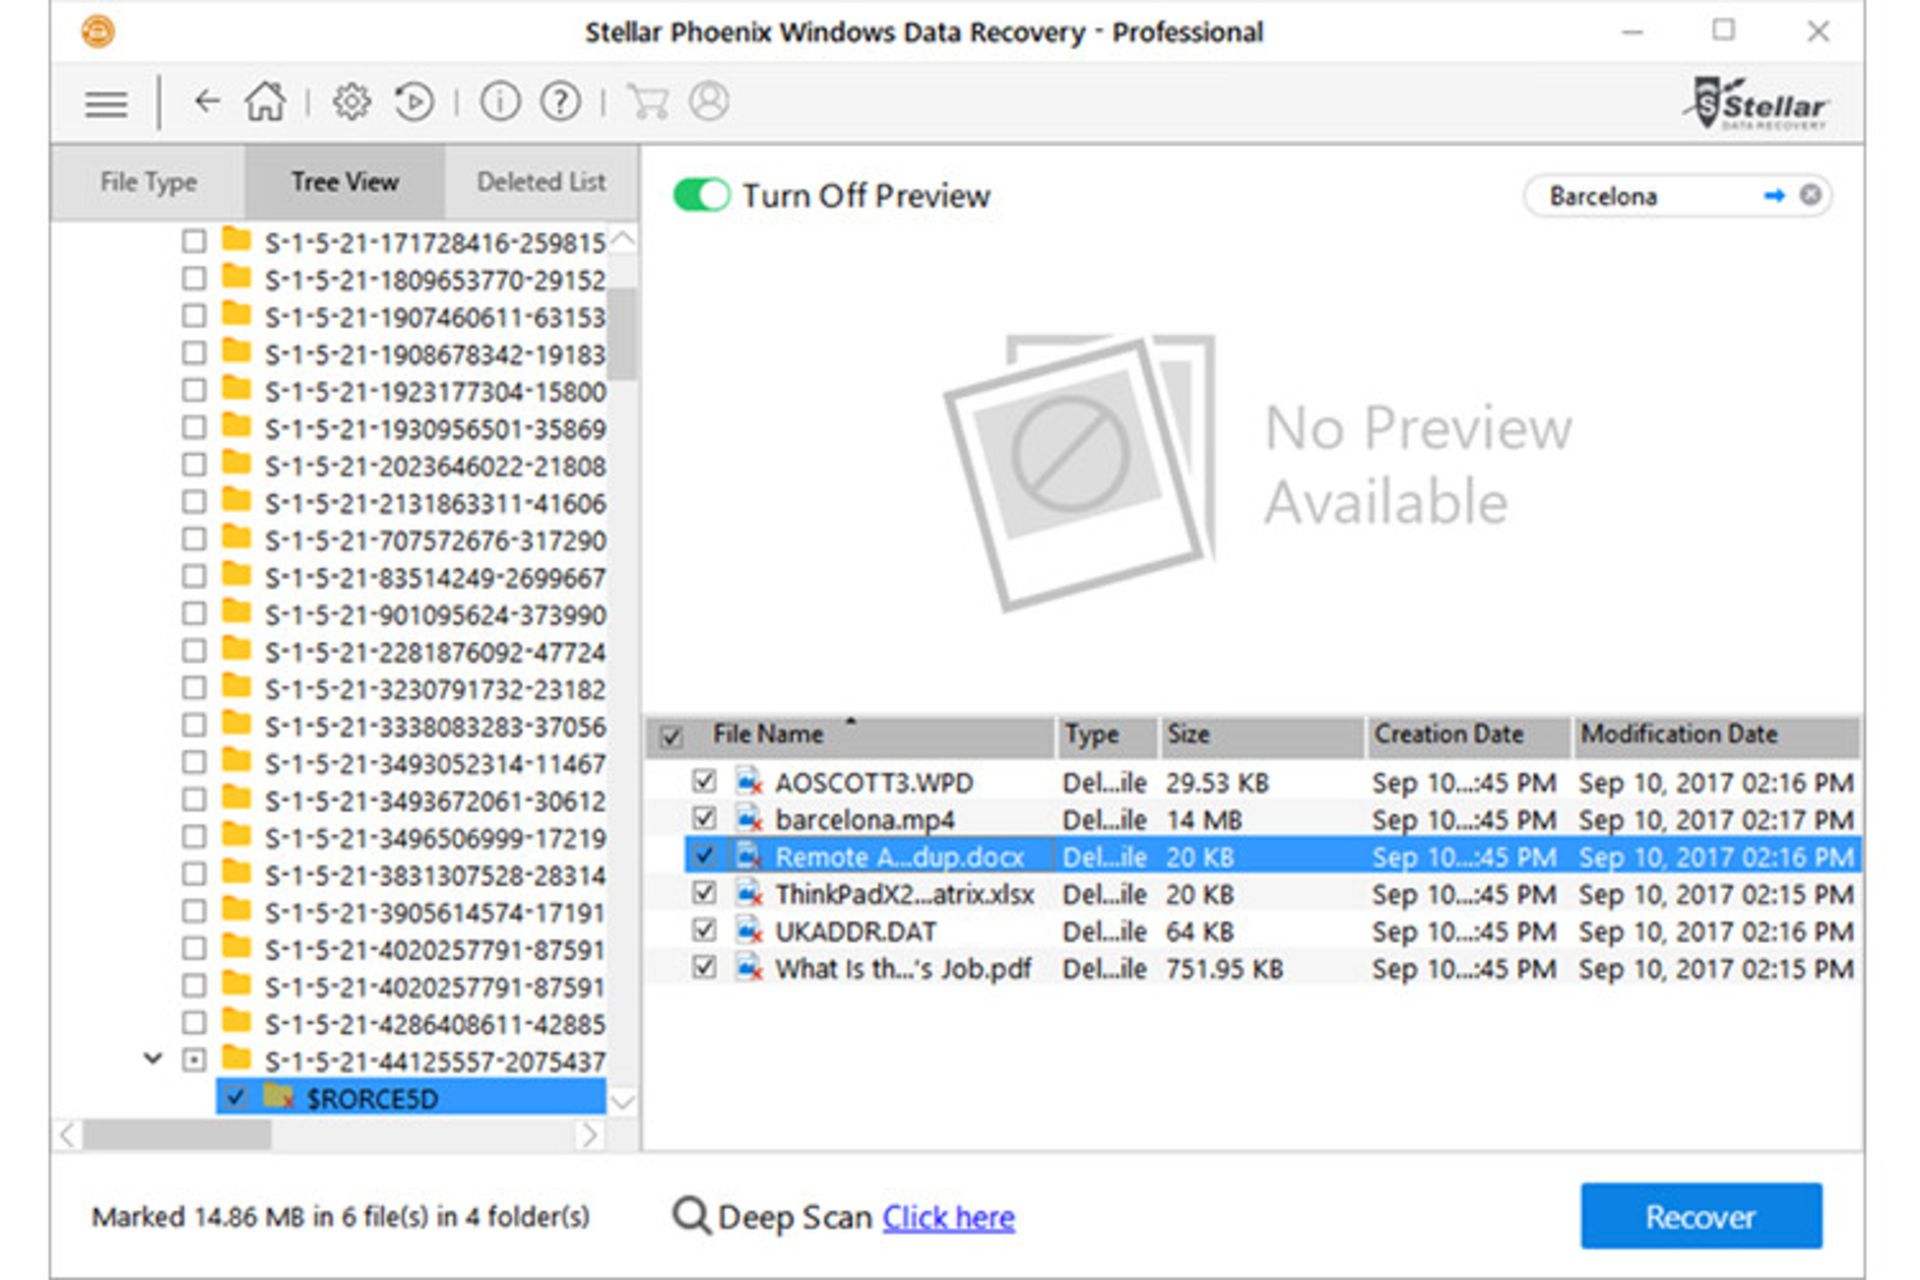The image size is (1920, 1280).
Task: Click the UKADDR.DAT file icon
Action: coord(749,931)
